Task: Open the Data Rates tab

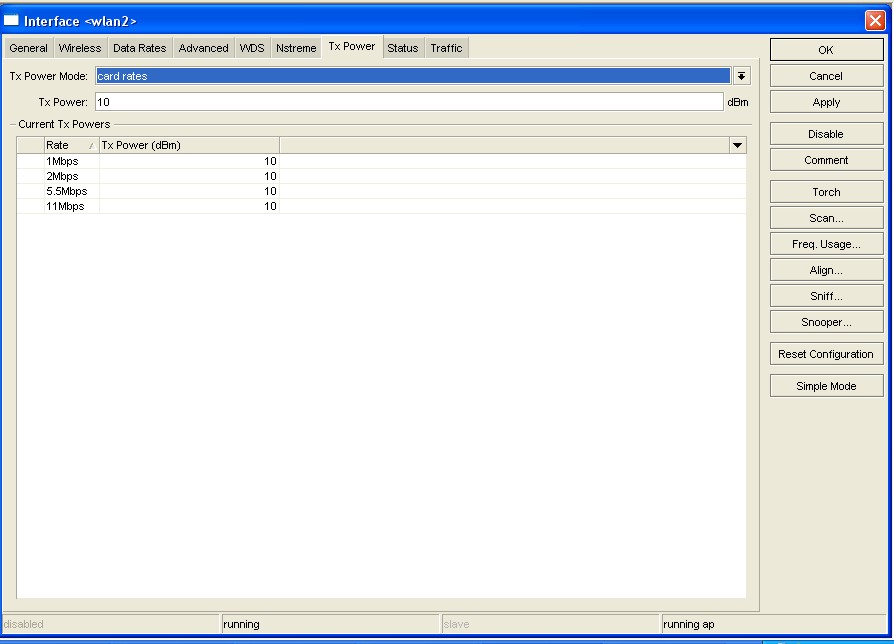Action: click(x=140, y=48)
